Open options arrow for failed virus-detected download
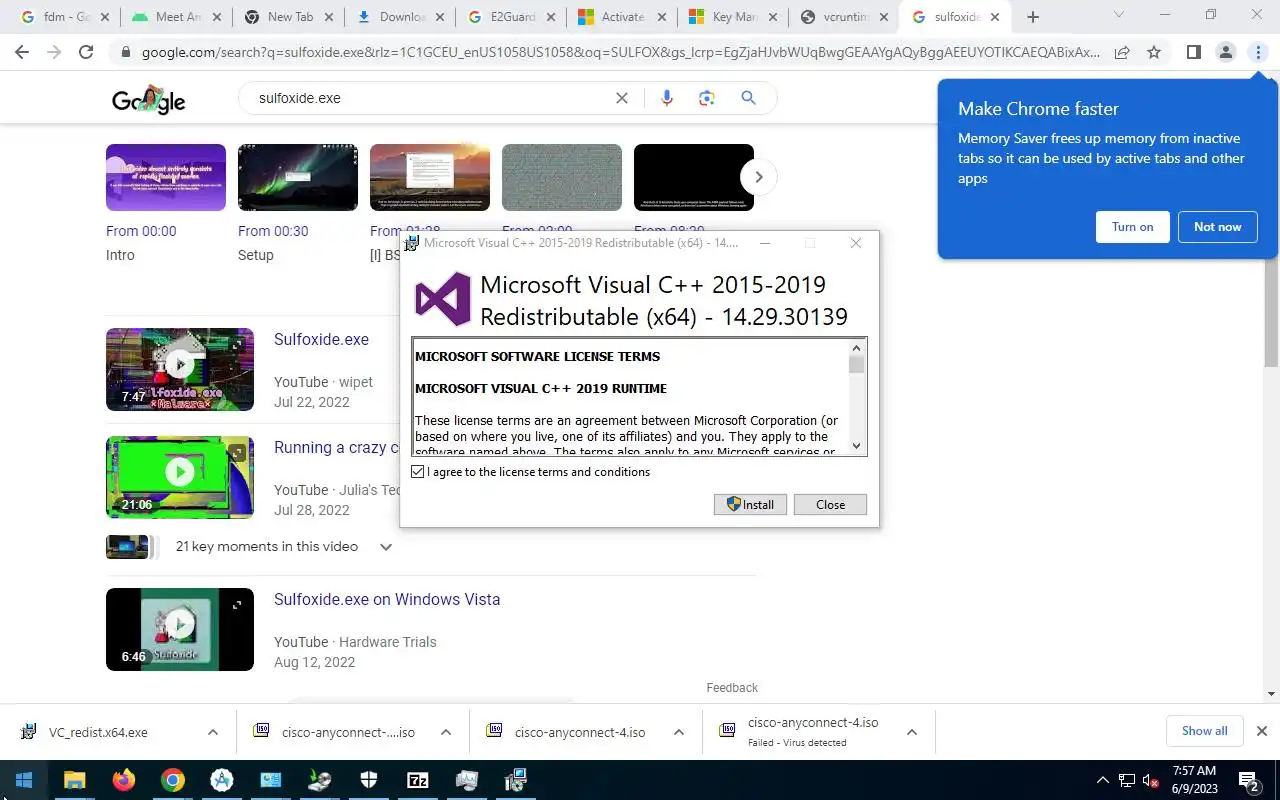This screenshot has height=800, width=1280. click(x=911, y=732)
